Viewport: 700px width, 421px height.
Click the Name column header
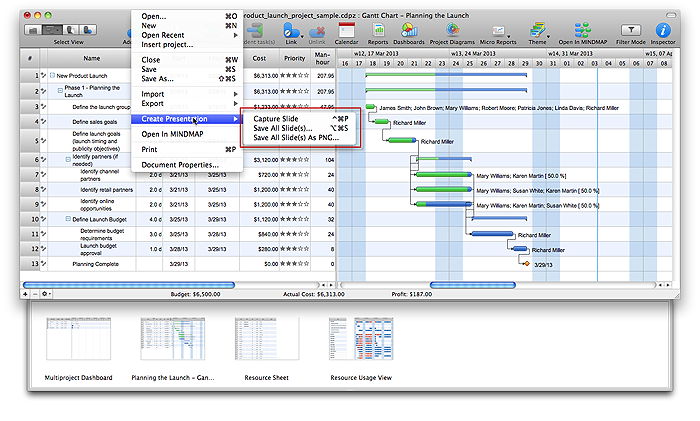click(x=92, y=58)
